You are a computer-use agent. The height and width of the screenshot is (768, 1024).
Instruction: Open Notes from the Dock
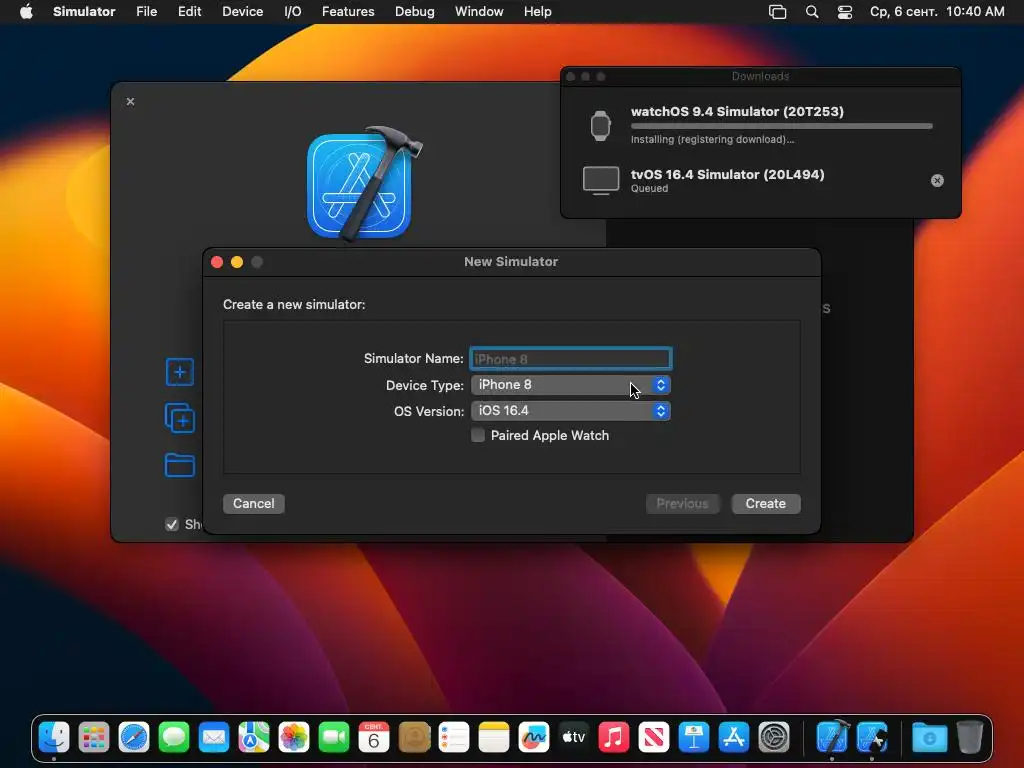coord(494,738)
